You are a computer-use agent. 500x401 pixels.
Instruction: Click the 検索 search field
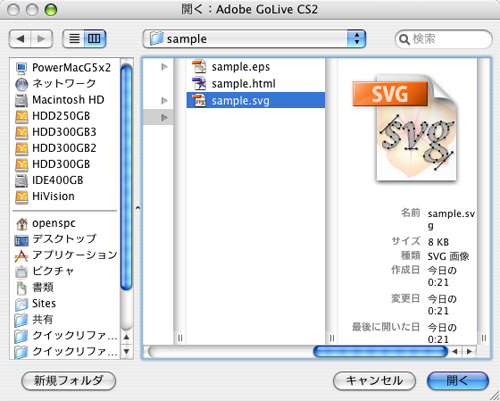tap(444, 39)
